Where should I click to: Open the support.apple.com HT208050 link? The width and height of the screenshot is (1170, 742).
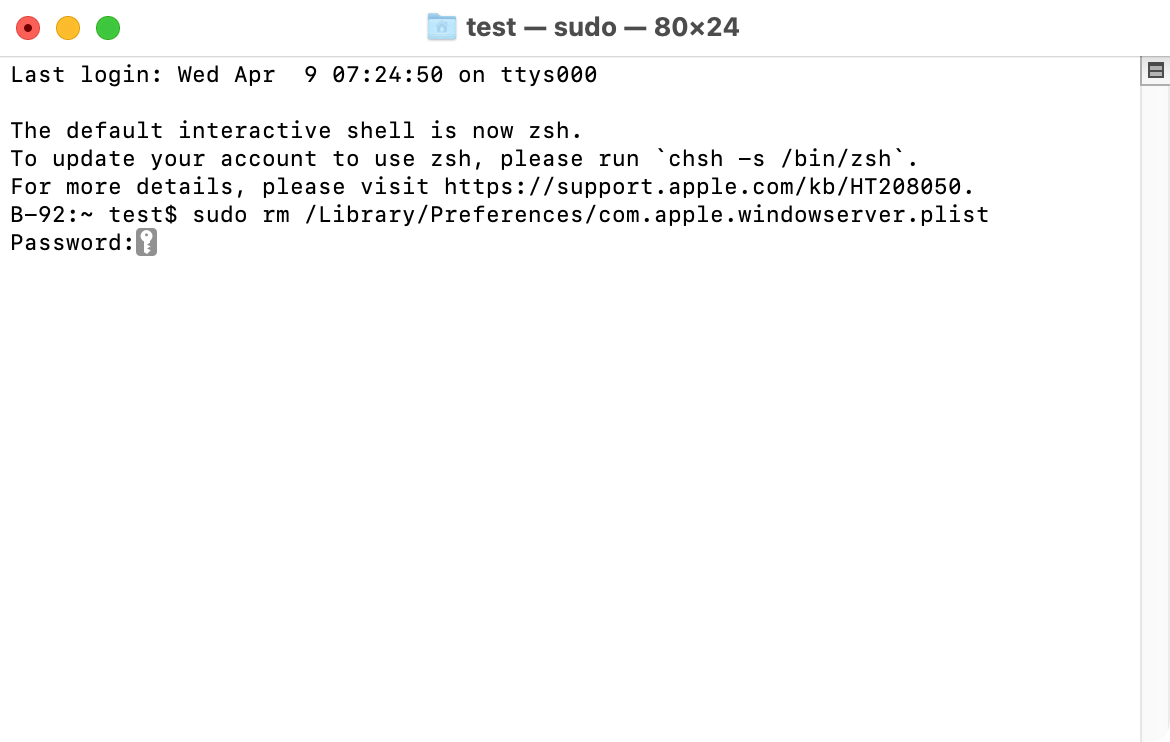(708, 187)
